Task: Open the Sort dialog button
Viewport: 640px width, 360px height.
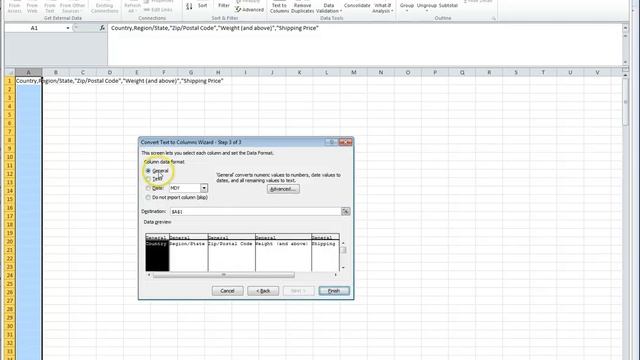Action: coord(202,5)
